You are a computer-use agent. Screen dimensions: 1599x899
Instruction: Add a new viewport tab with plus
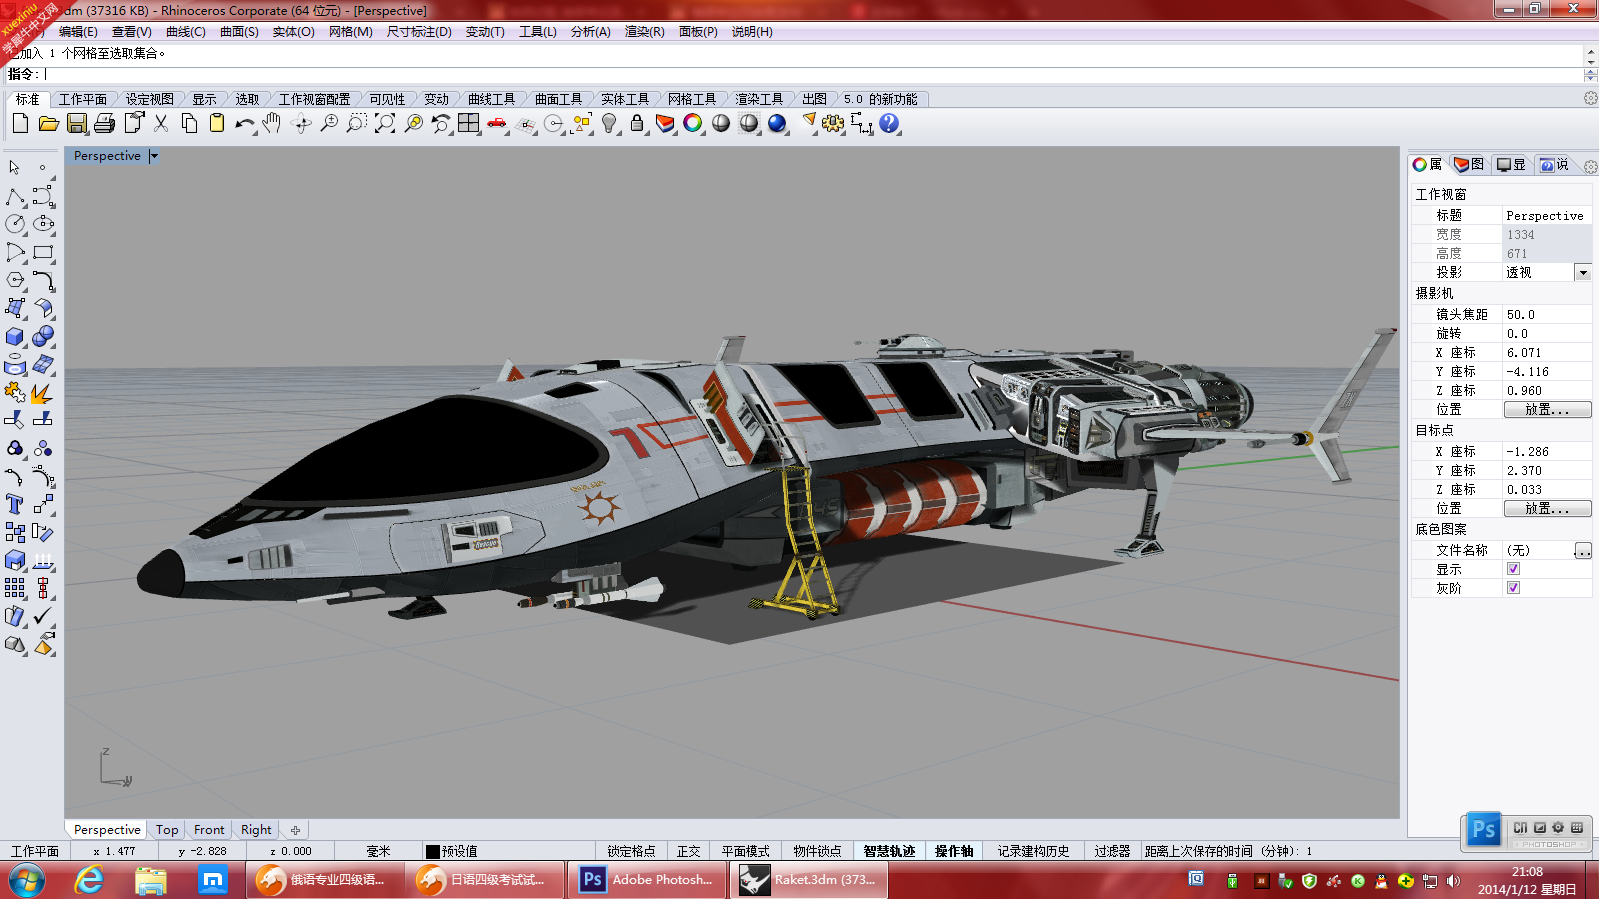click(x=295, y=830)
